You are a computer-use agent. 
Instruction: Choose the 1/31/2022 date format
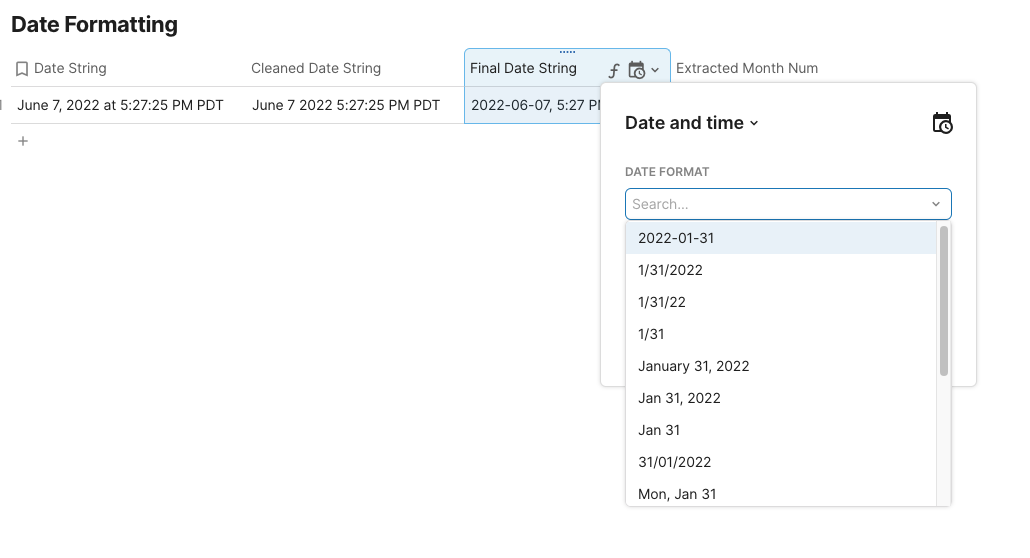pyautogui.click(x=670, y=270)
